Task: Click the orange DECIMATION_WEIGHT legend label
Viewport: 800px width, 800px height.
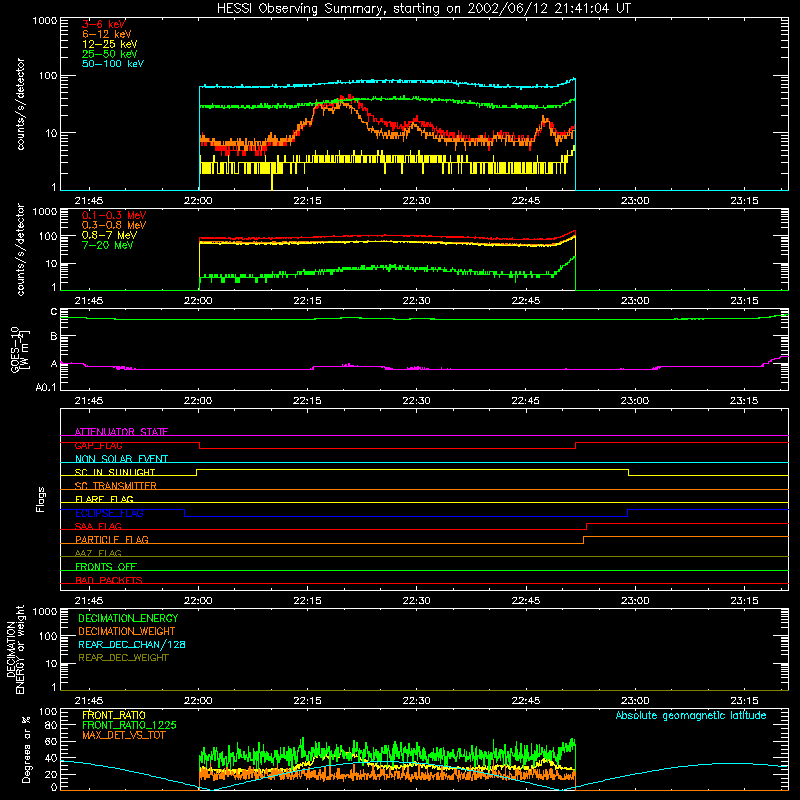Action: click(127, 631)
